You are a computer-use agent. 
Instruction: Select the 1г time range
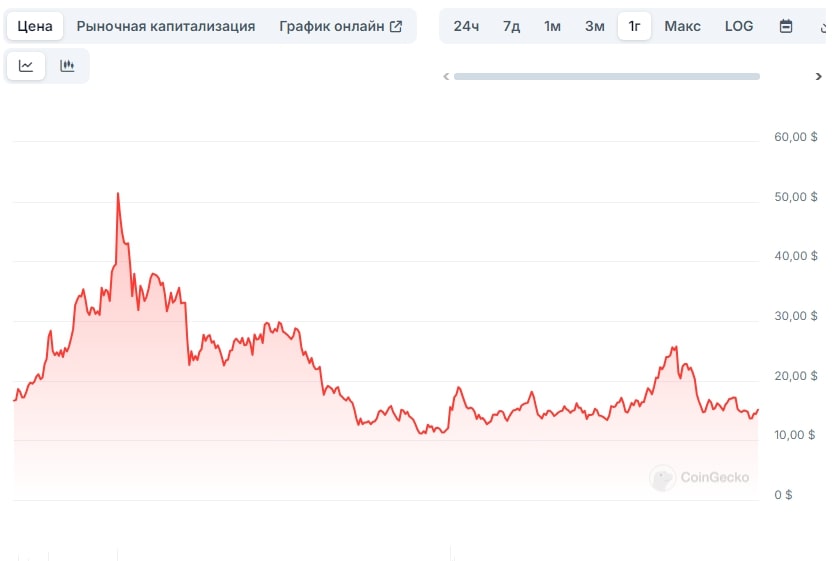click(634, 26)
